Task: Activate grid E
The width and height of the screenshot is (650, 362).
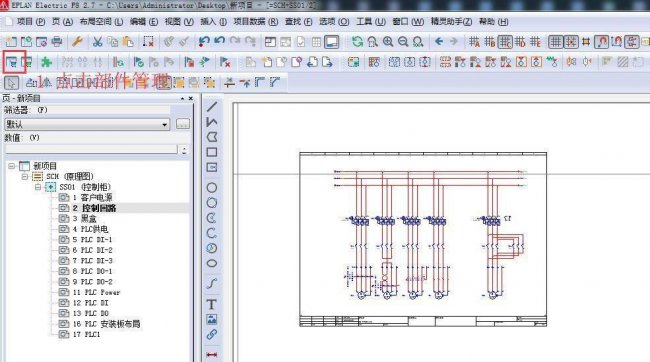Action: (535, 41)
